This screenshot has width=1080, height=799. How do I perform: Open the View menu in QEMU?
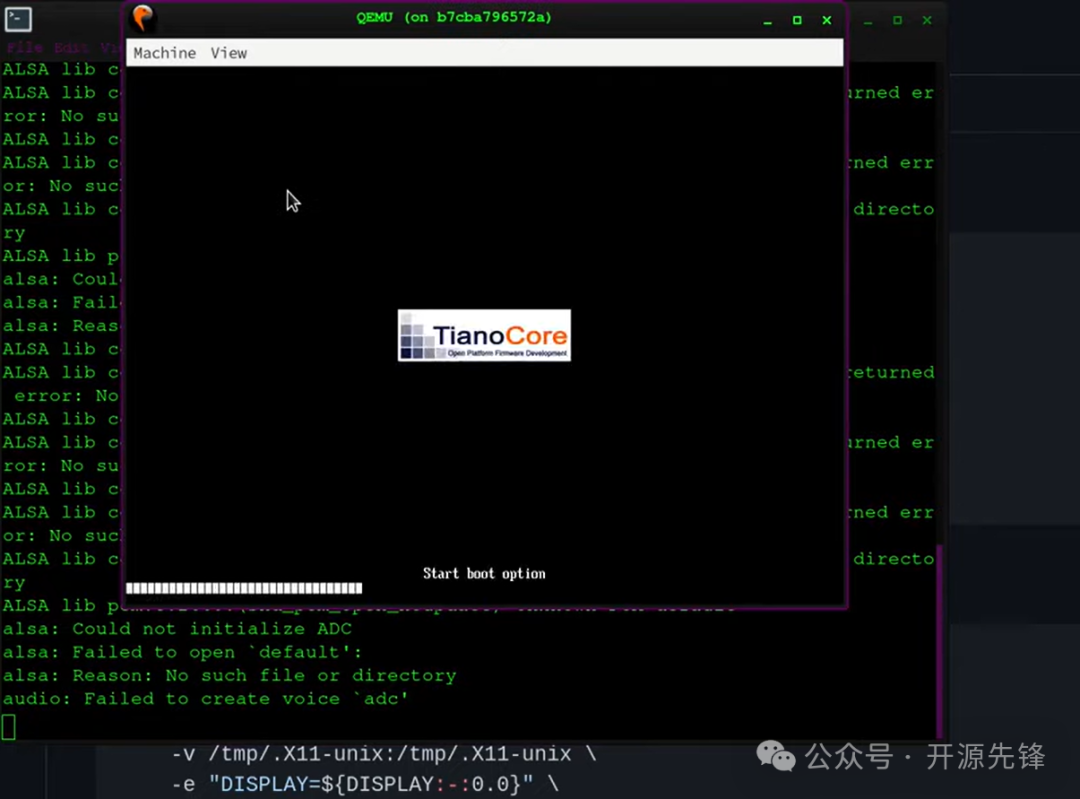(229, 53)
